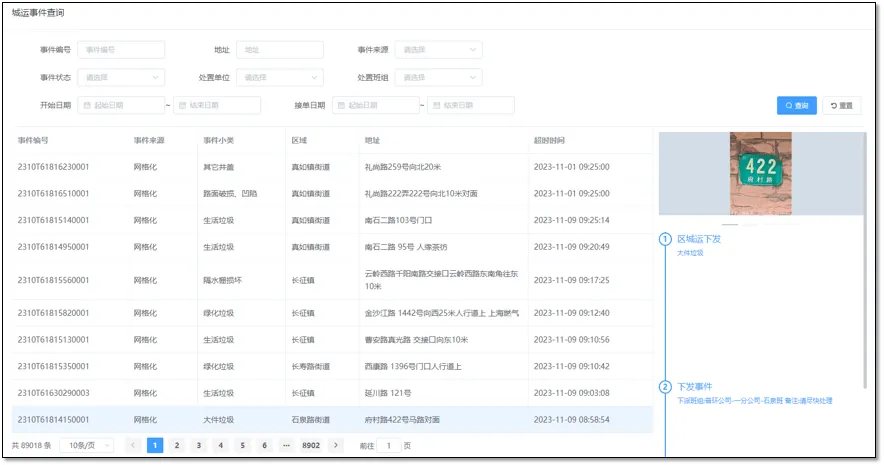
Task: Click address 礼尚路259号向北20米
Action: pyautogui.click(x=403, y=167)
